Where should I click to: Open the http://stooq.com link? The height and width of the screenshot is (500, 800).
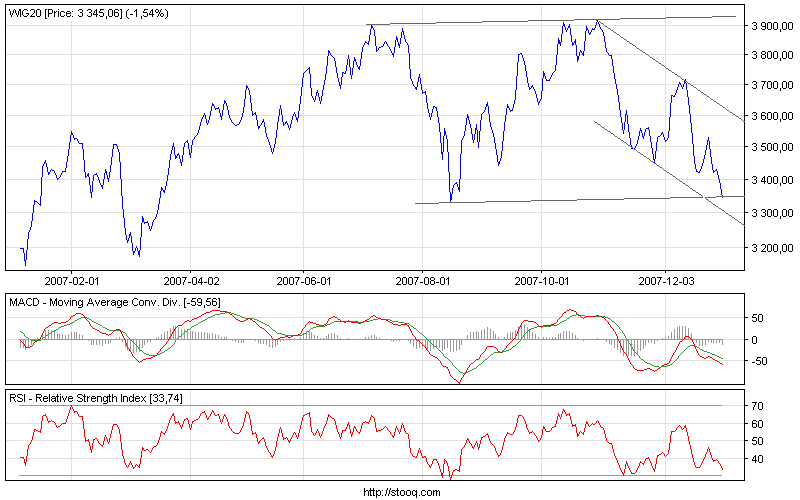(402, 492)
